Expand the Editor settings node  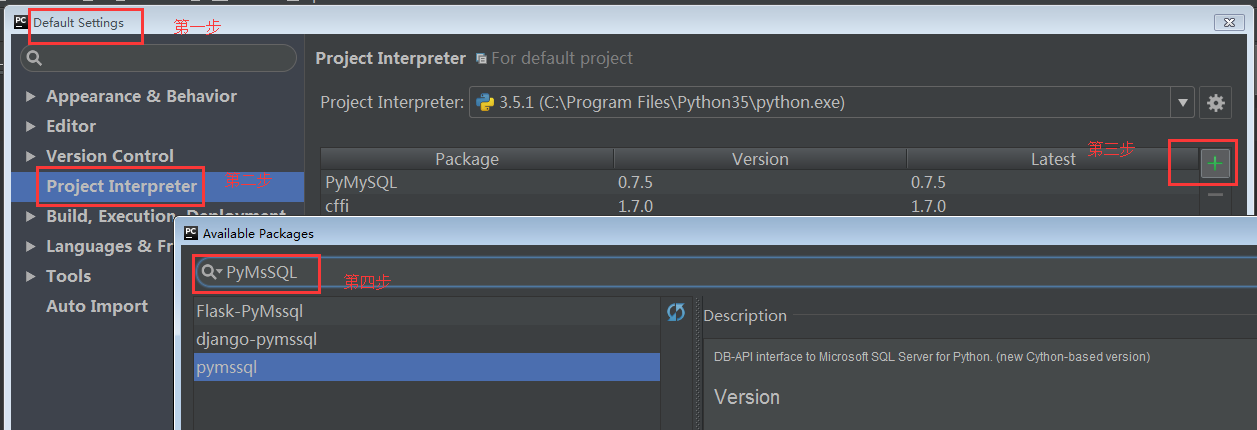(x=31, y=127)
